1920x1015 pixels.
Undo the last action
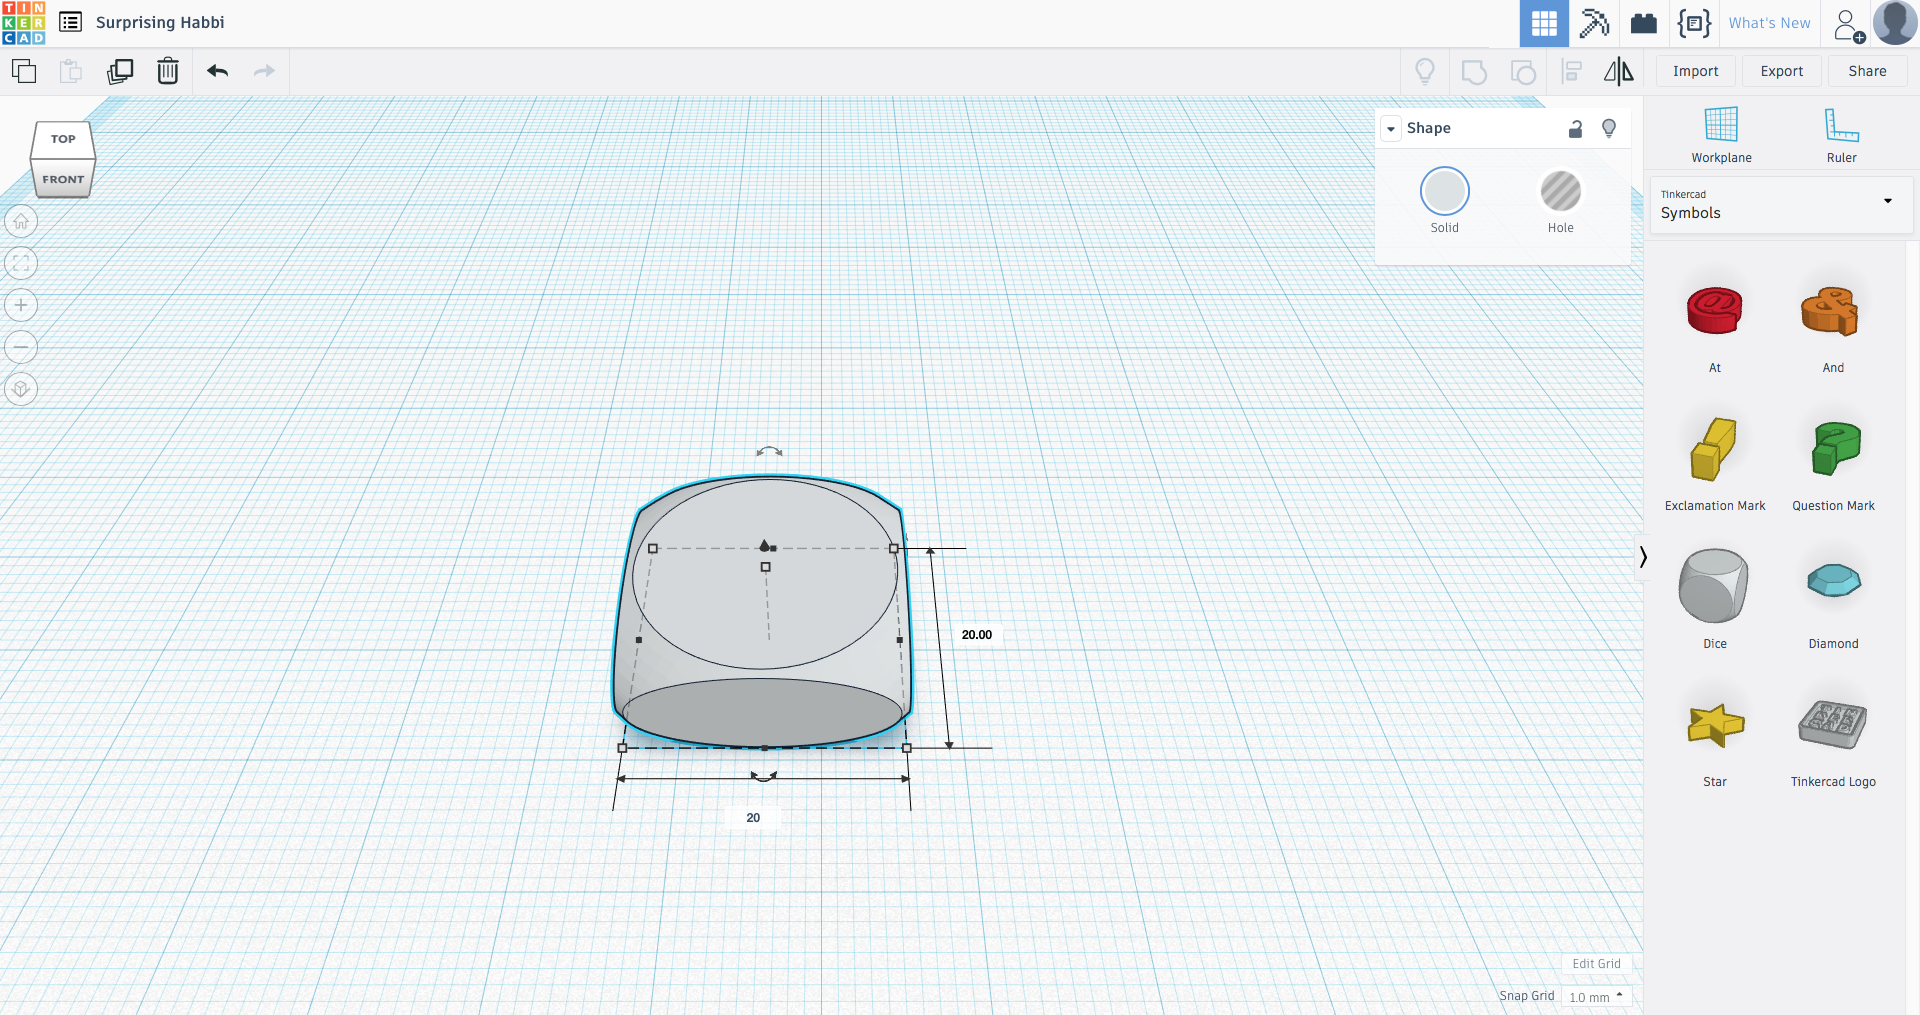pos(217,71)
